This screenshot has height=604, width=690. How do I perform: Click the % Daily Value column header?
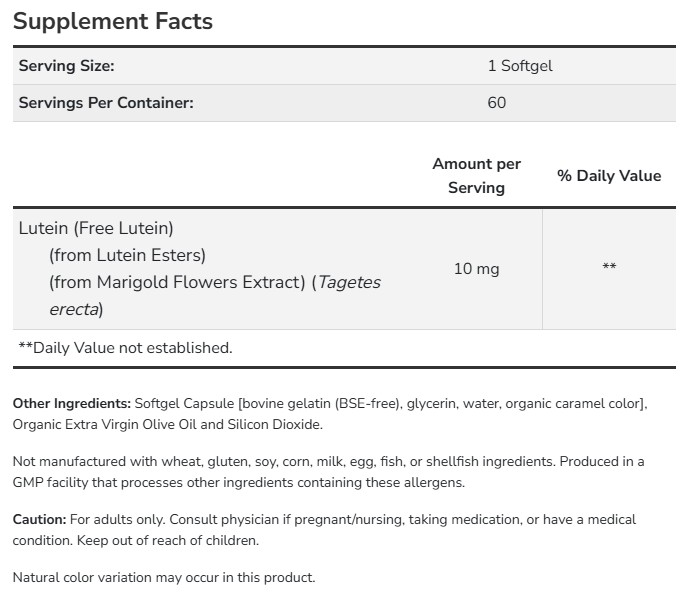(x=609, y=175)
